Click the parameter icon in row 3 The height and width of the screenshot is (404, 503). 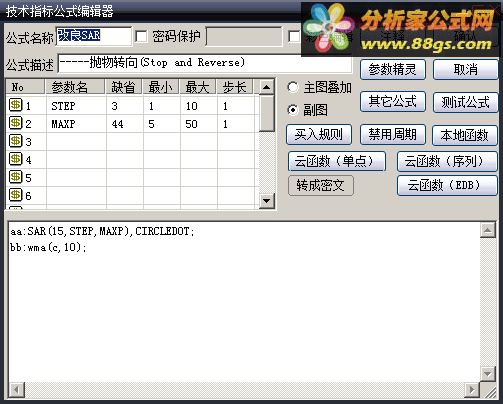[15, 141]
